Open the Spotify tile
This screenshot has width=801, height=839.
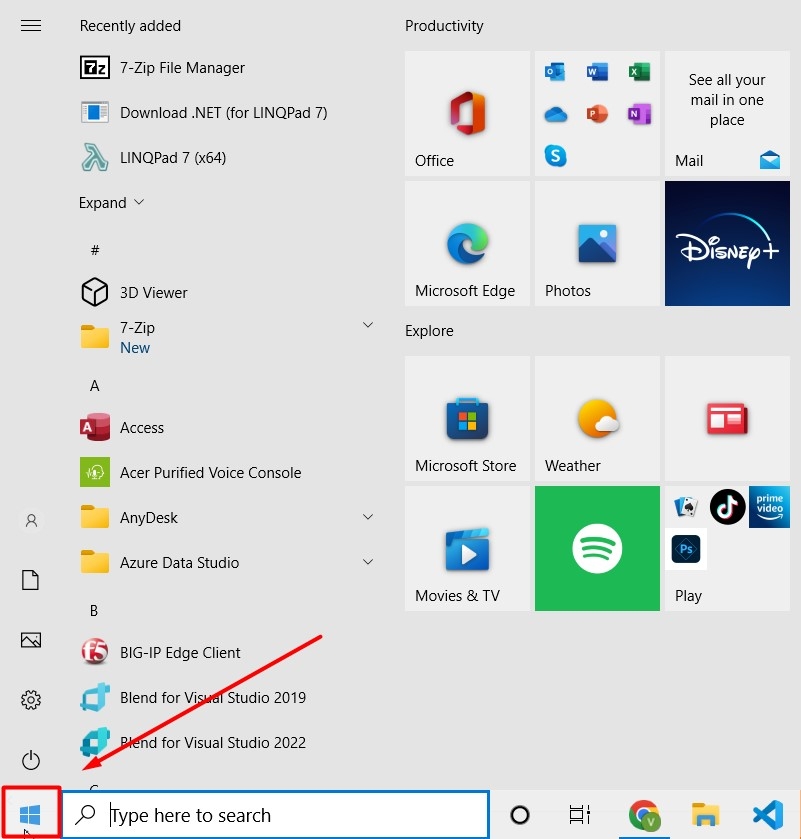tap(597, 548)
